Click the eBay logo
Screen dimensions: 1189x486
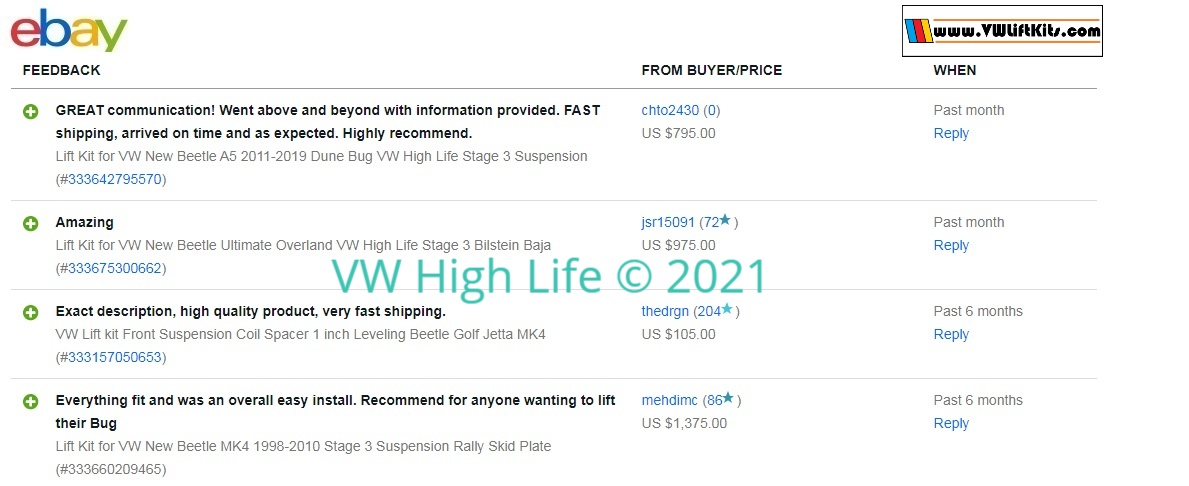(69, 30)
